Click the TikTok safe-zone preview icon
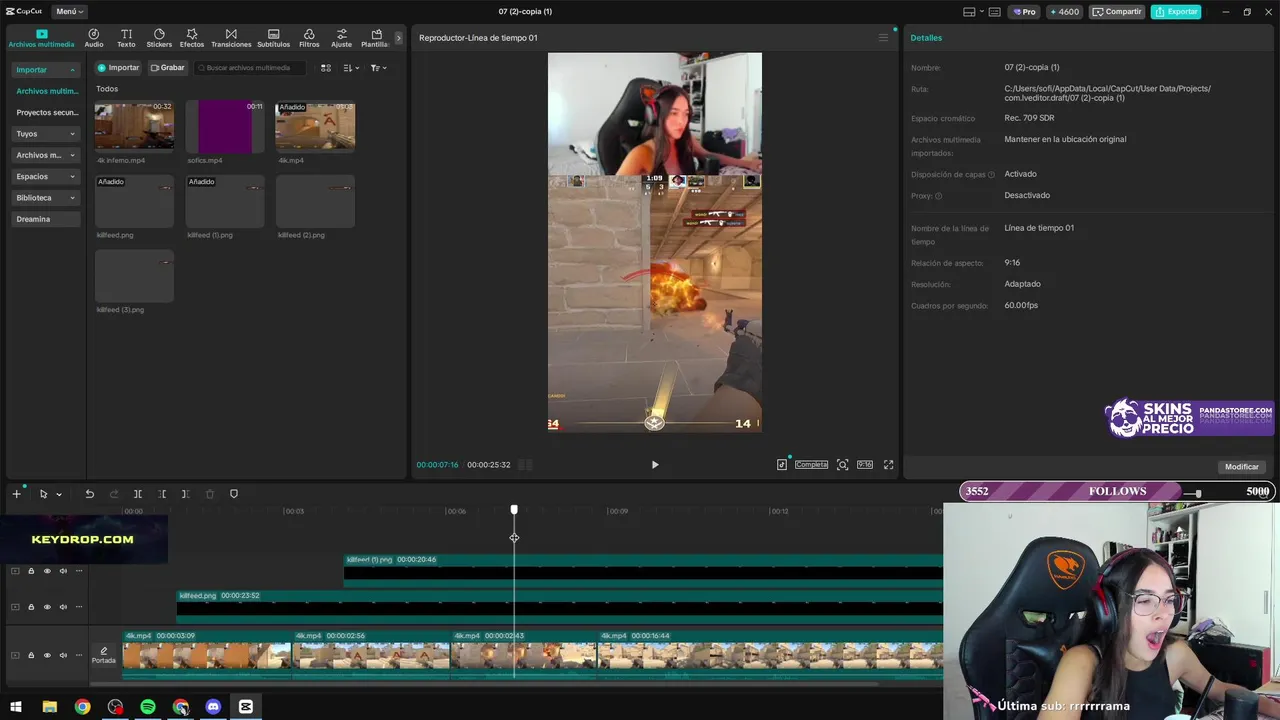Viewport: 1280px width, 720px height. pyautogui.click(x=782, y=465)
